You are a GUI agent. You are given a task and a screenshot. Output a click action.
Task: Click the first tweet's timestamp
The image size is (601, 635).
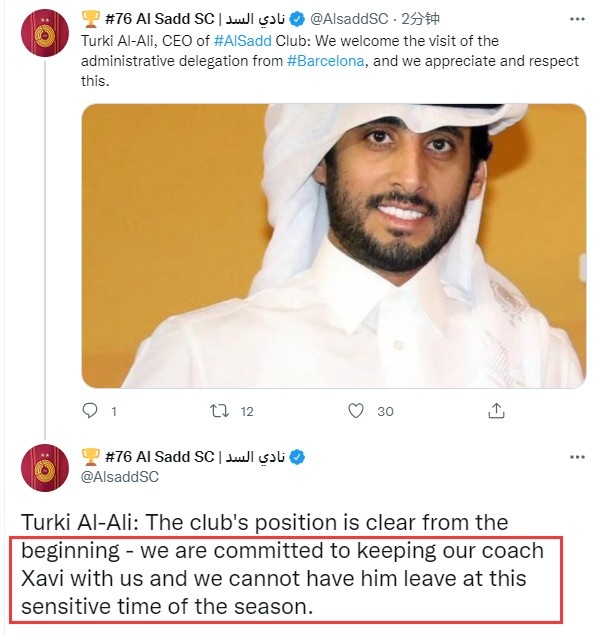pyautogui.click(x=420, y=19)
